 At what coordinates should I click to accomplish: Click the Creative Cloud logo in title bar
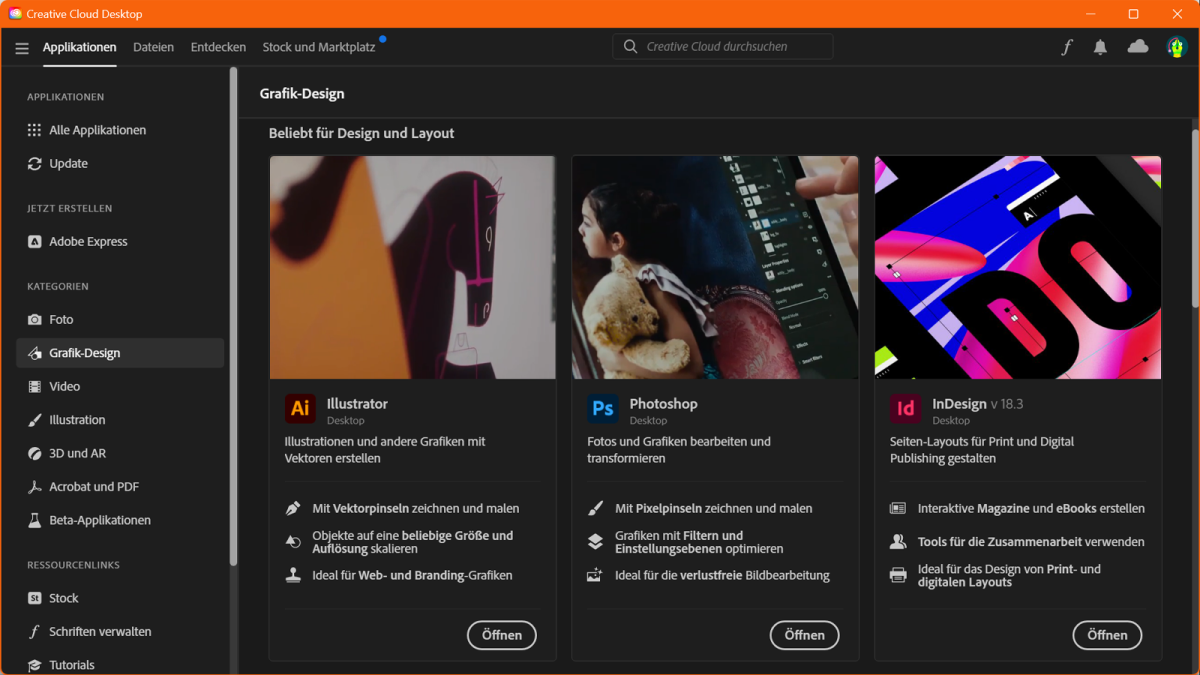16,14
